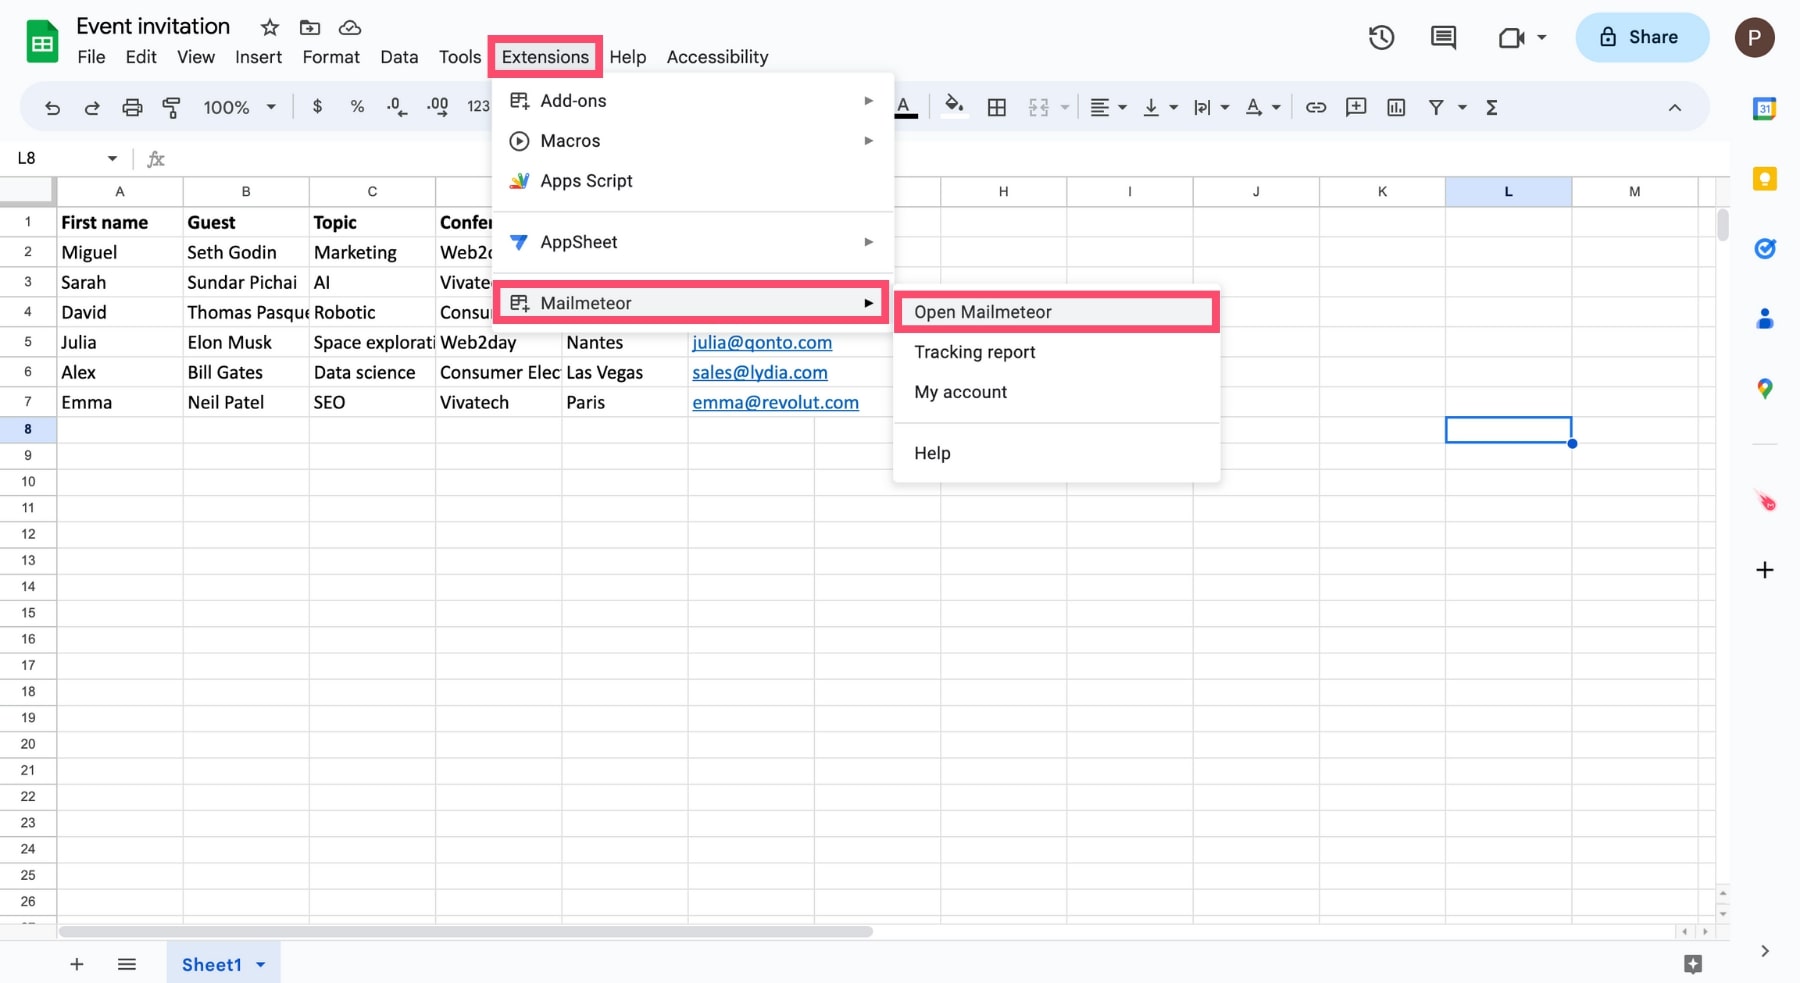Image resolution: width=1800 pixels, height=983 pixels.
Task: Collapse the toolbar with chevron
Action: point(1675,107)
